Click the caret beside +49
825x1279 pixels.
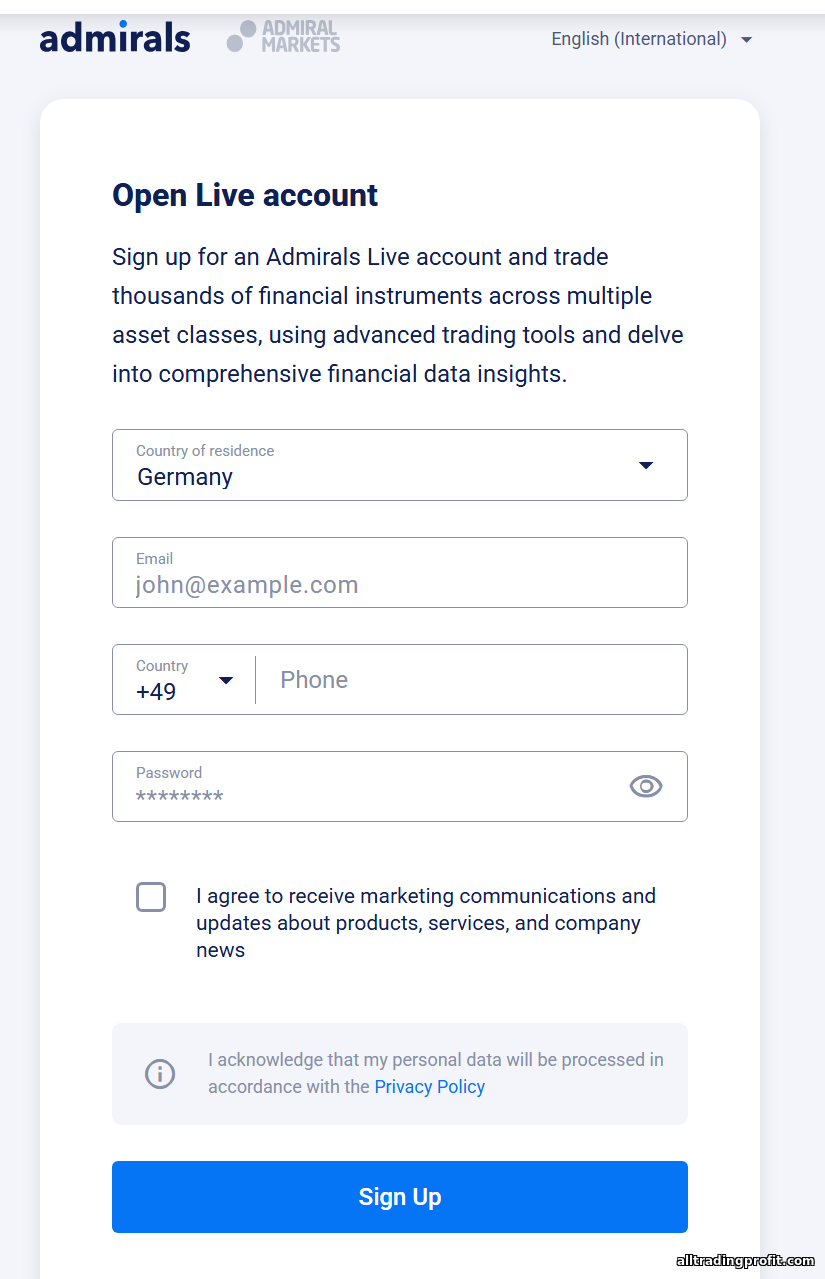tap(226, 680)
